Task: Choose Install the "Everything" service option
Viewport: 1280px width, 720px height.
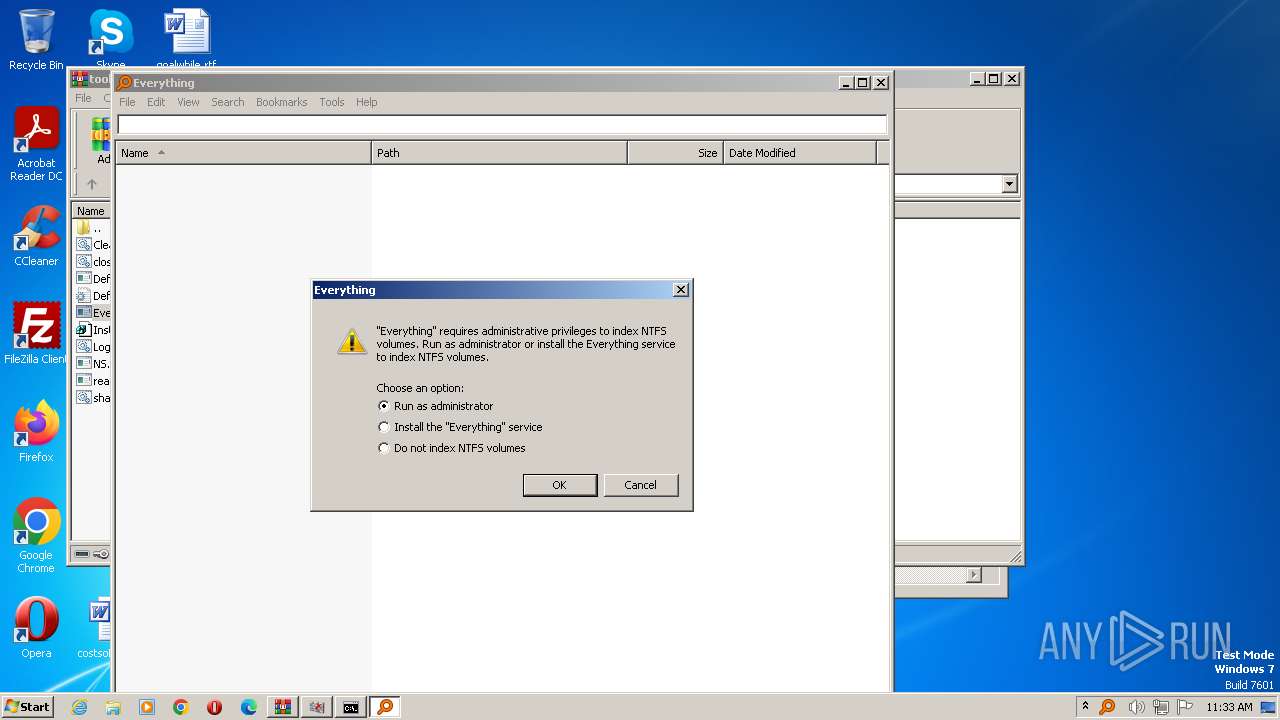Action: point(459,427)
